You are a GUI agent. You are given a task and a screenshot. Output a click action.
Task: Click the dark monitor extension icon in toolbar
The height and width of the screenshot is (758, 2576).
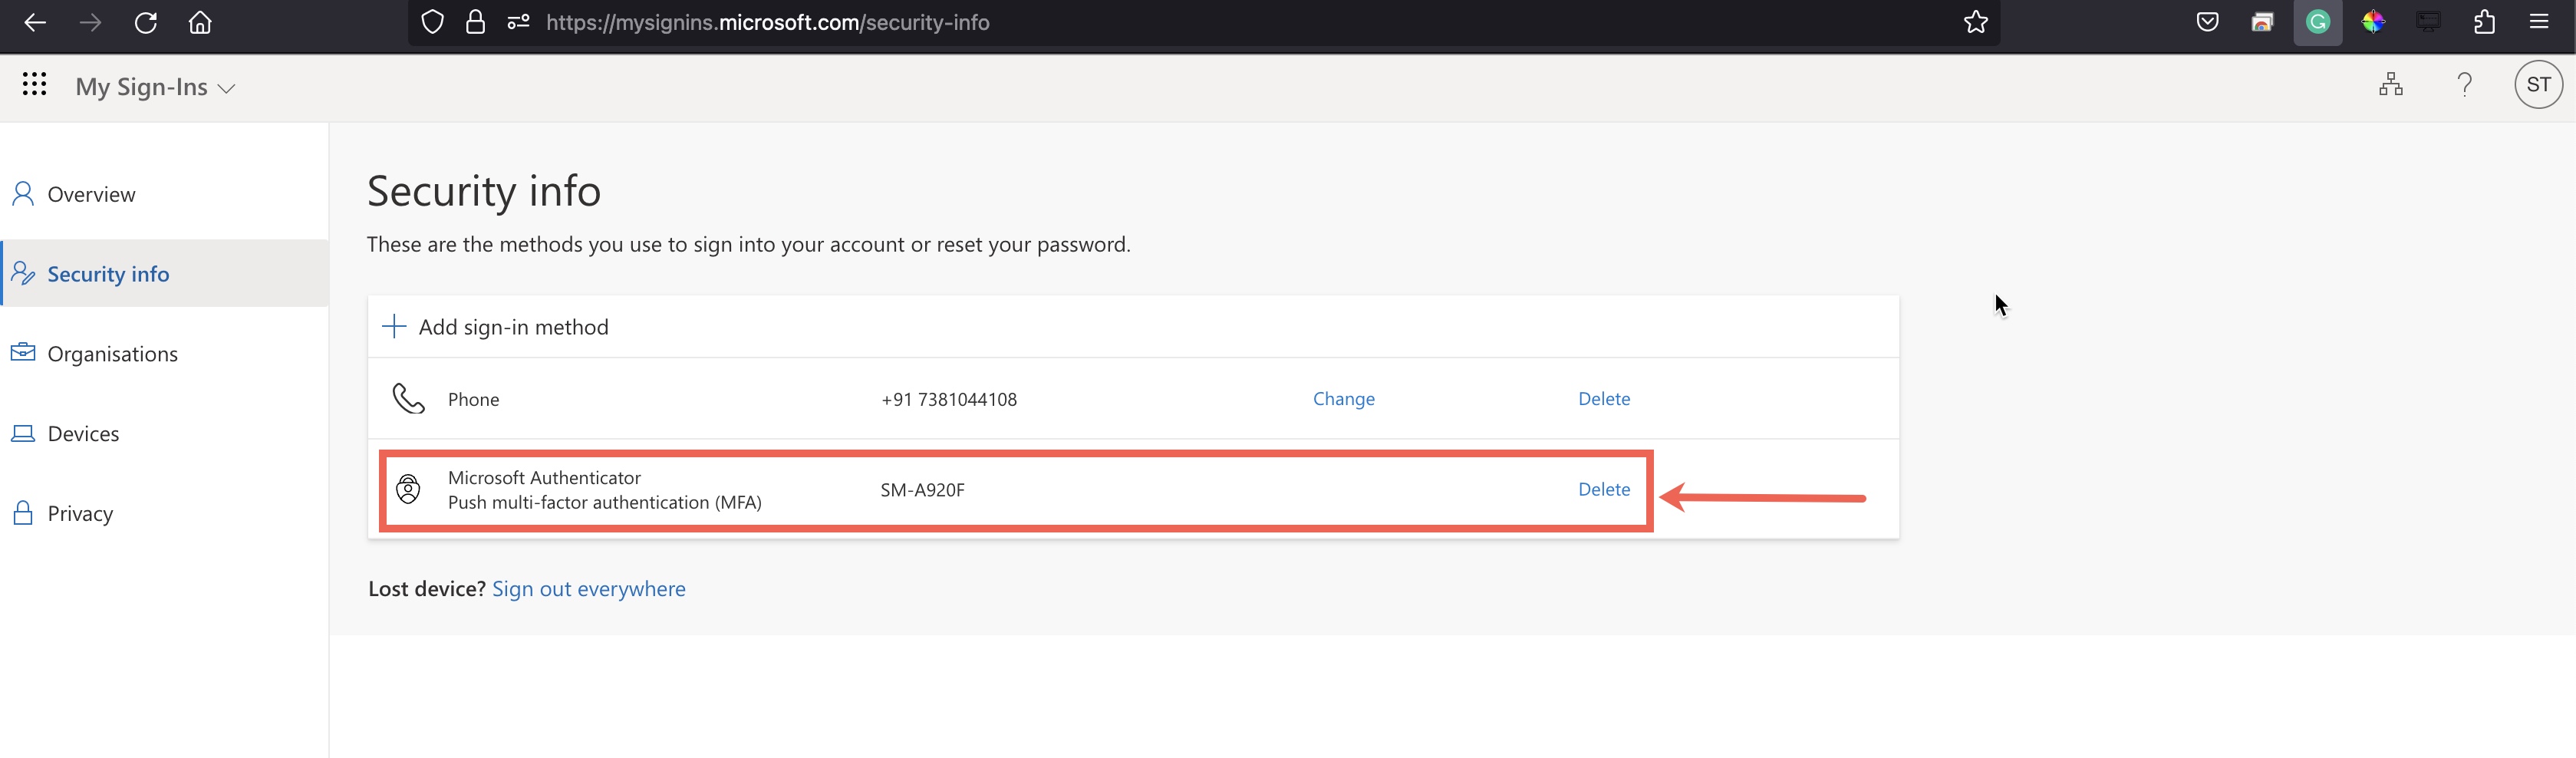point(2428,22)
